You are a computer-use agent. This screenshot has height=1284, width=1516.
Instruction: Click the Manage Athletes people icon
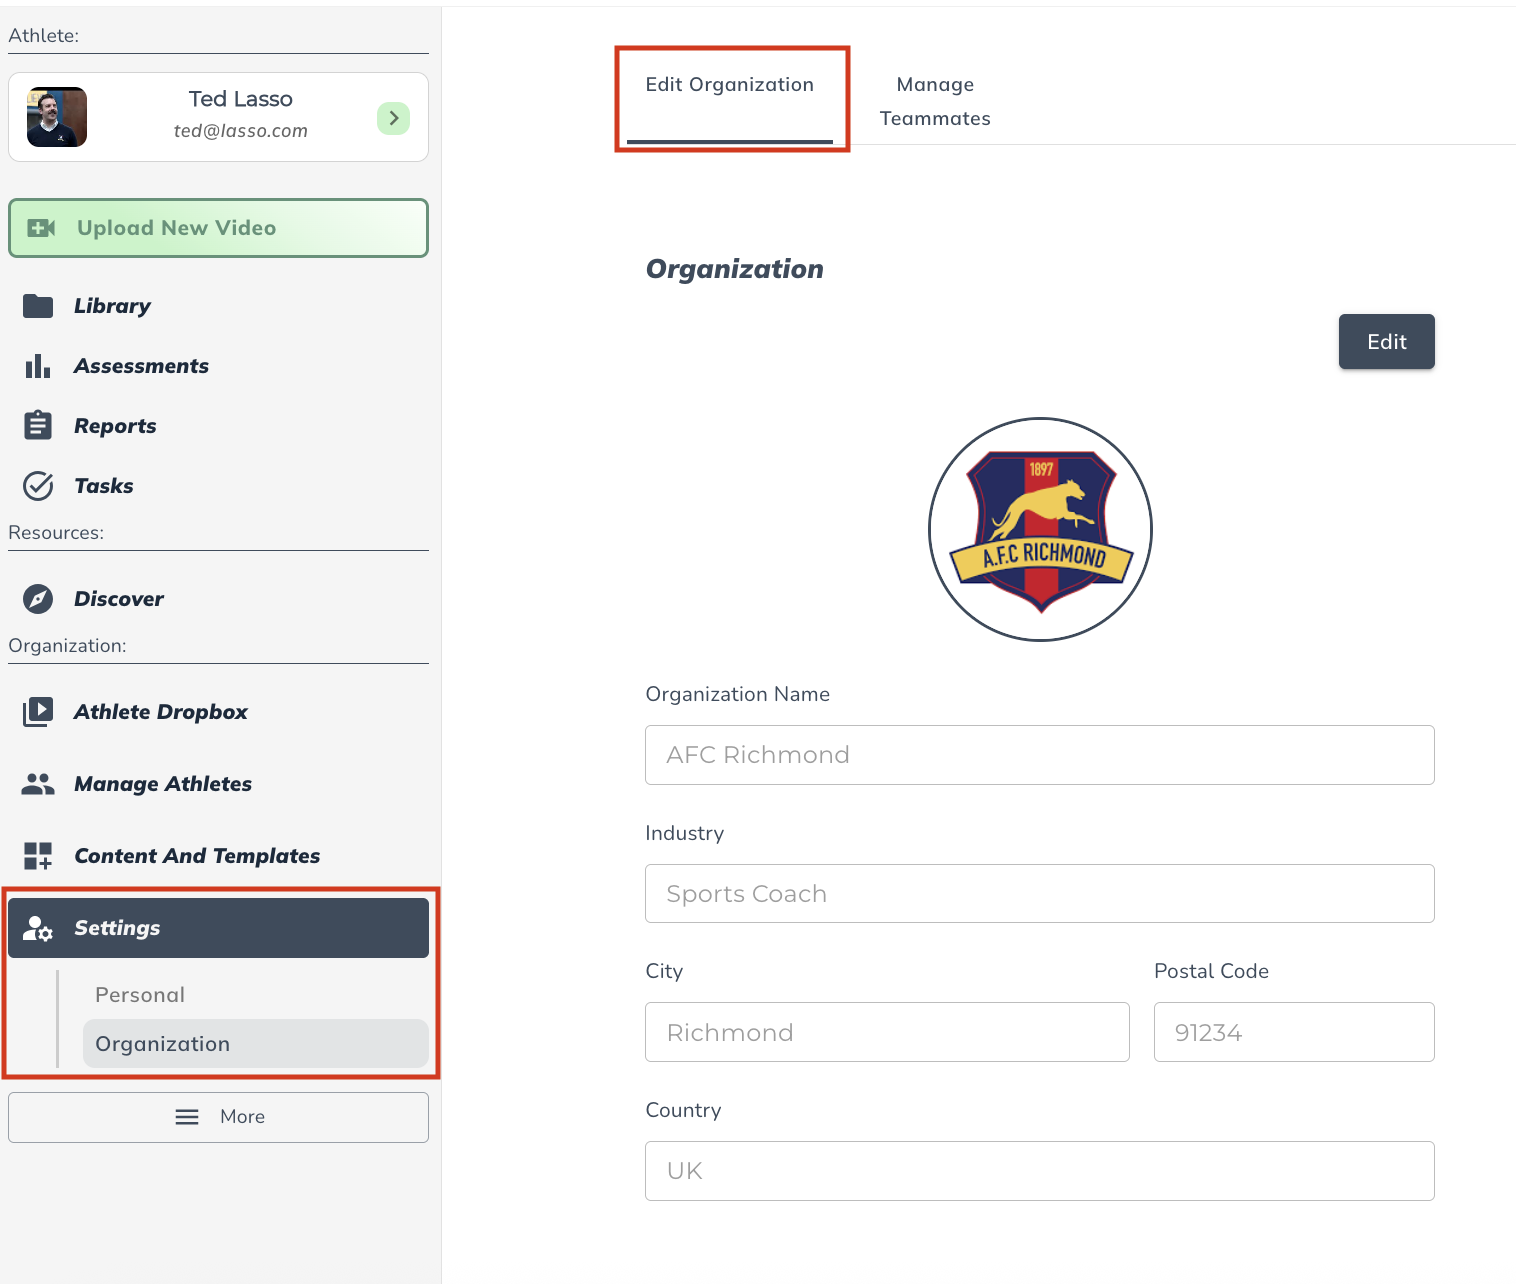click(38, 784)
